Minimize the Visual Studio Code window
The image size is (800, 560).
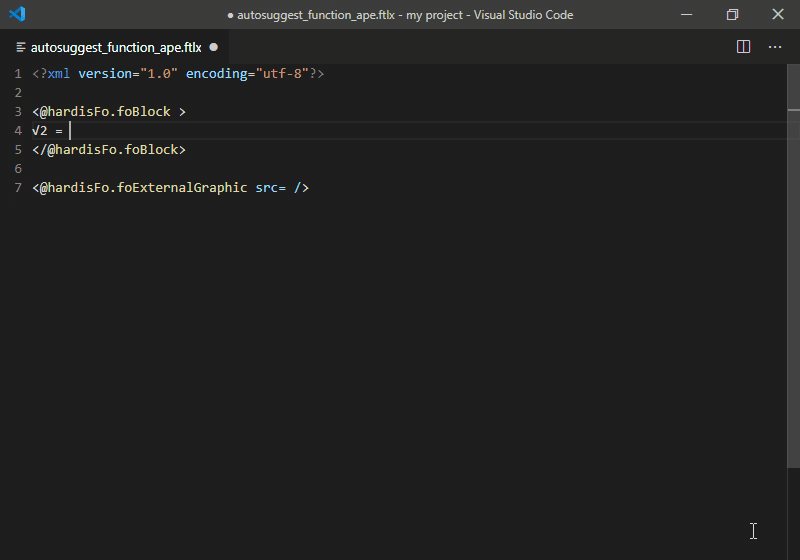(687, 14)
